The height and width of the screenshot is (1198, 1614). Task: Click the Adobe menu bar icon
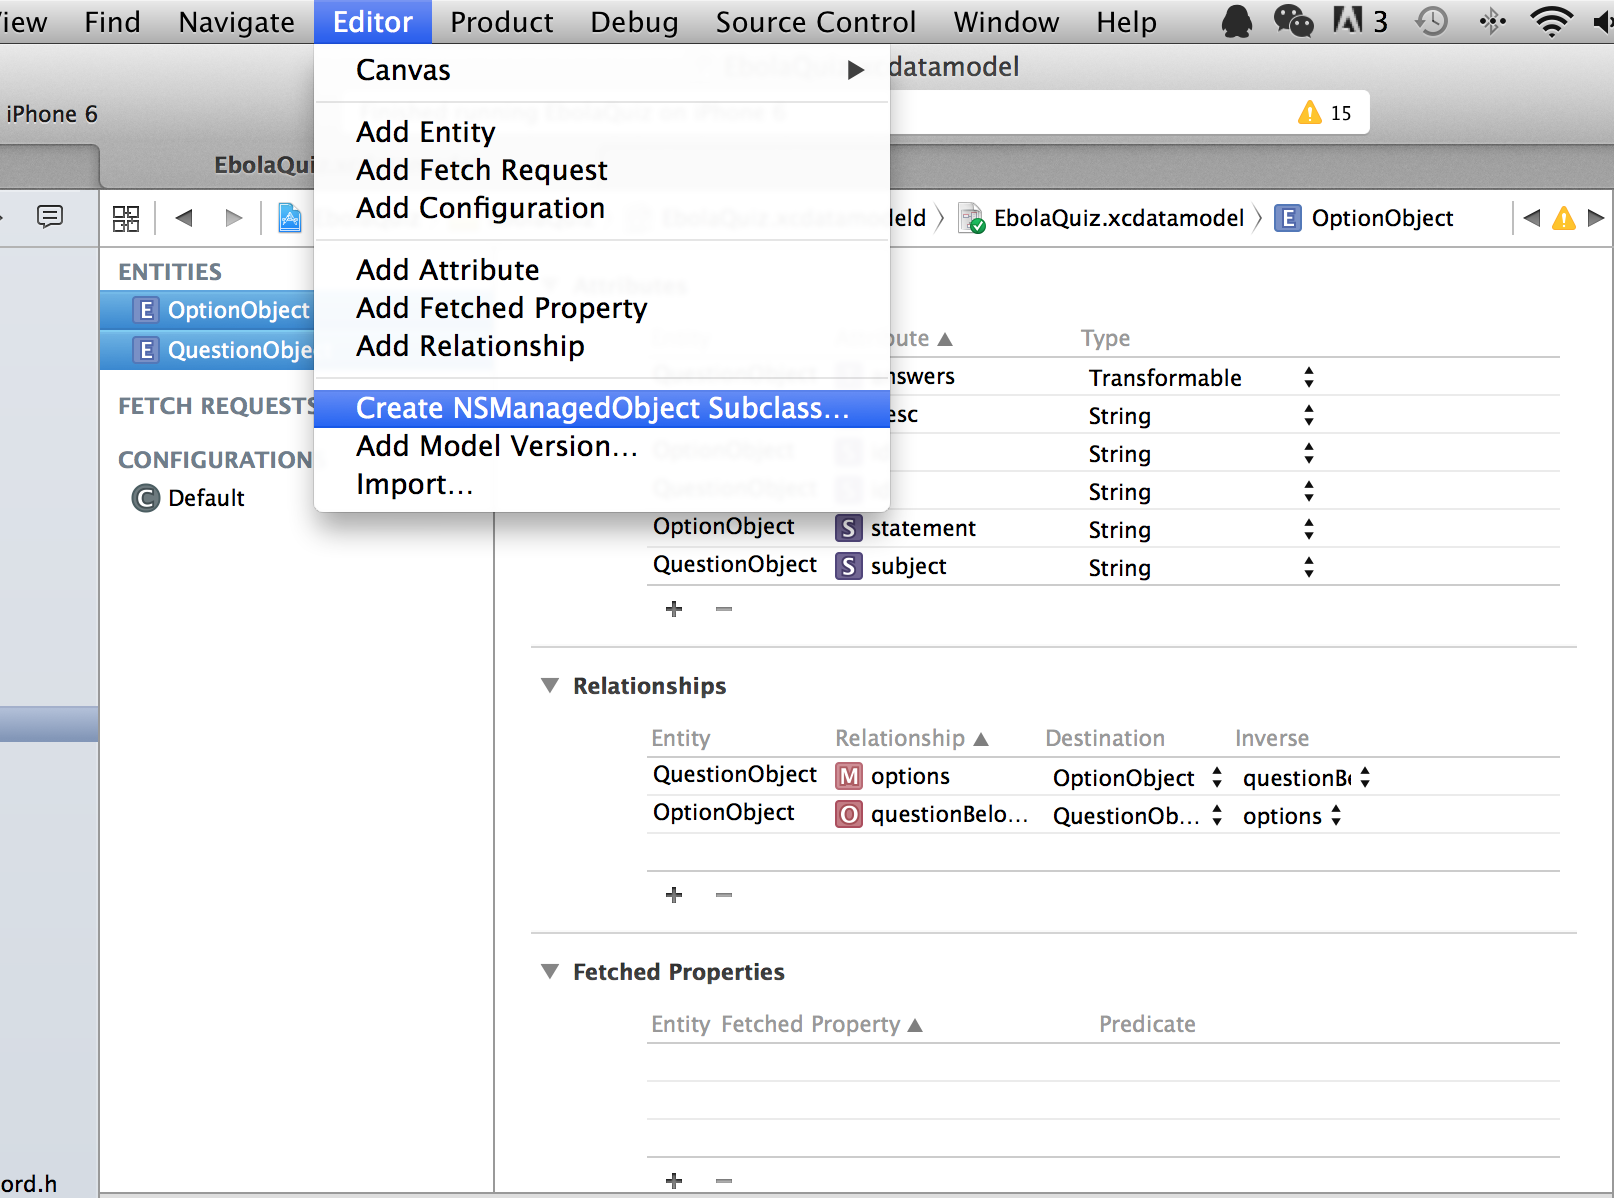point(1360,21)
